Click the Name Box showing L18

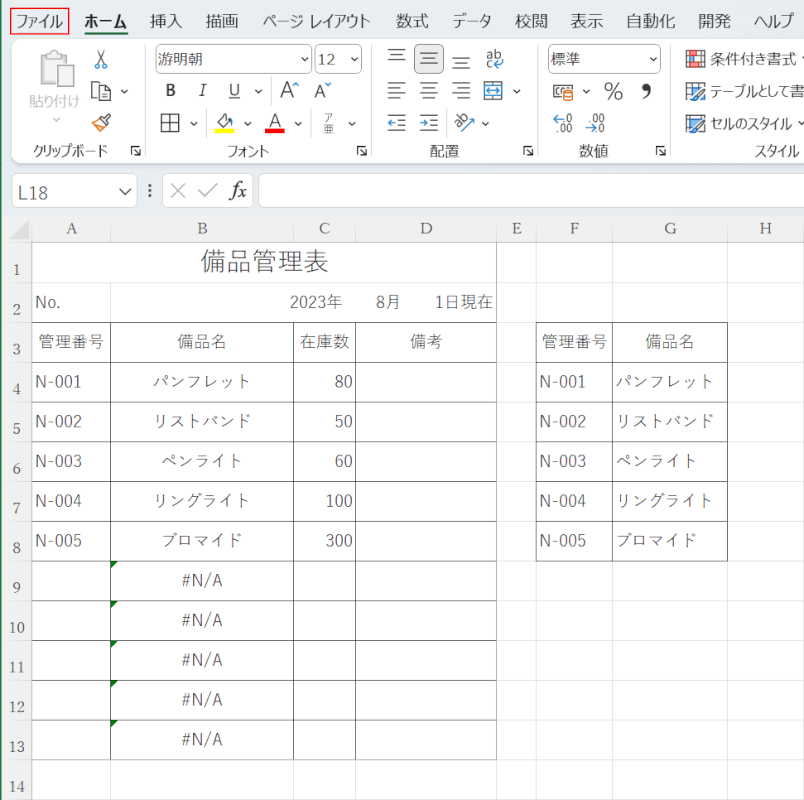click(66, 191)
